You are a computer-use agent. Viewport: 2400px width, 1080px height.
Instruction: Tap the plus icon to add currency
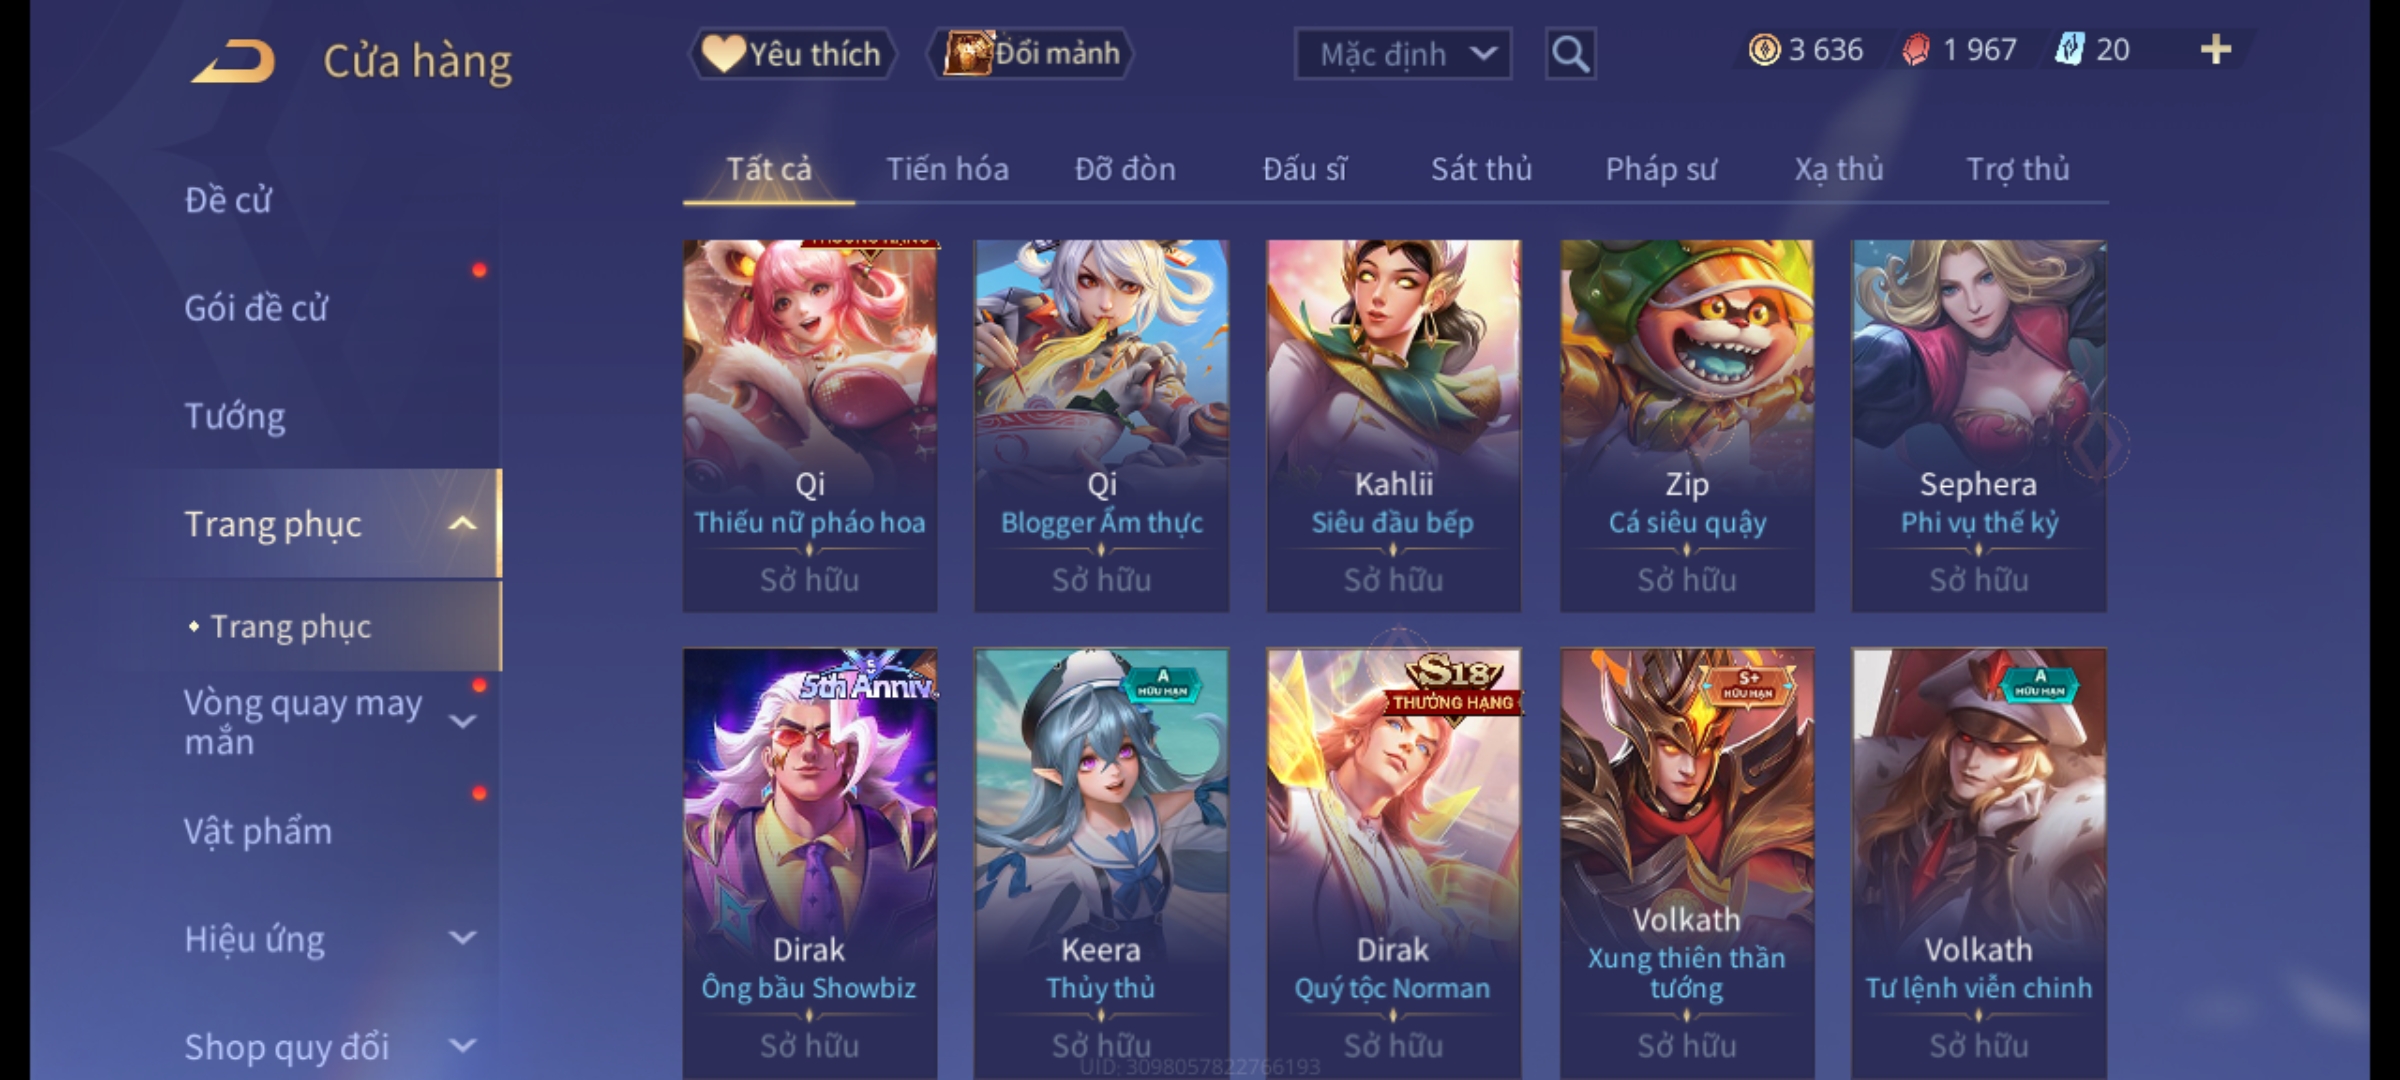2216,49
